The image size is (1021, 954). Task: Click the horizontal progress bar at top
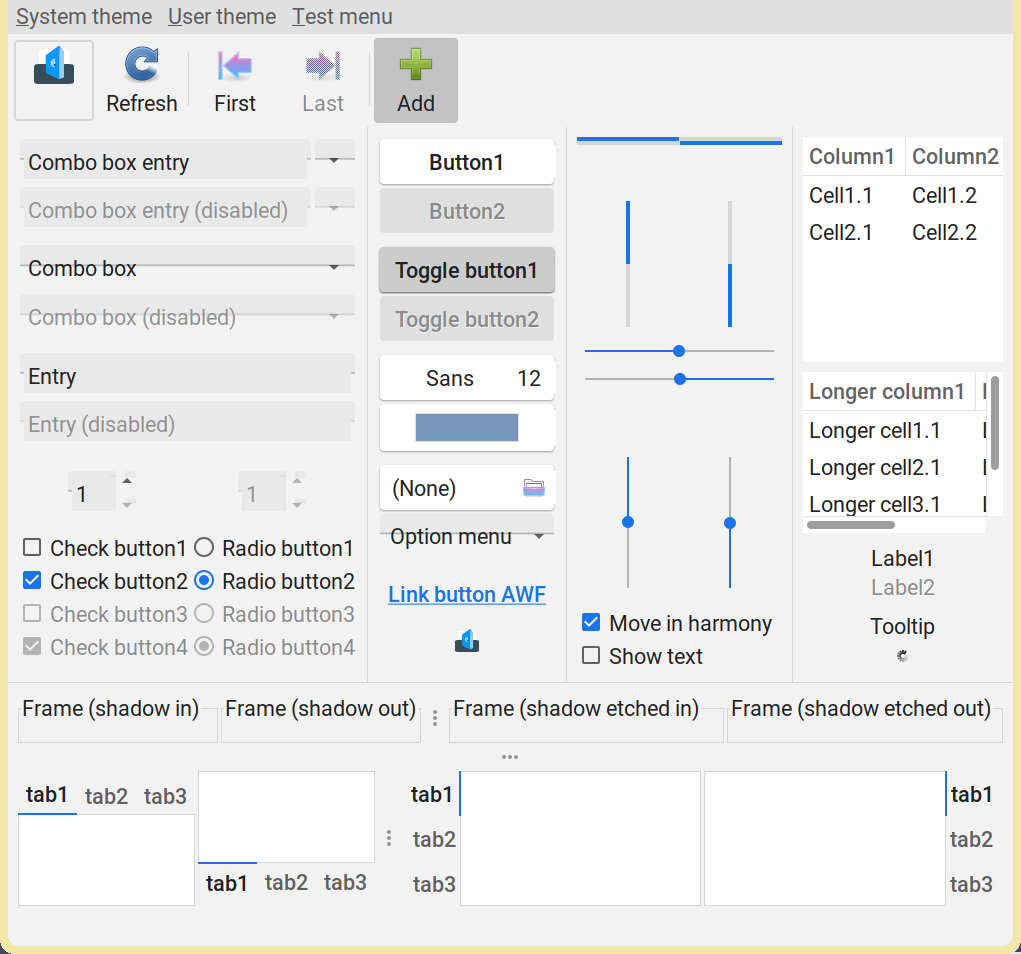click(x=679, y=141)
